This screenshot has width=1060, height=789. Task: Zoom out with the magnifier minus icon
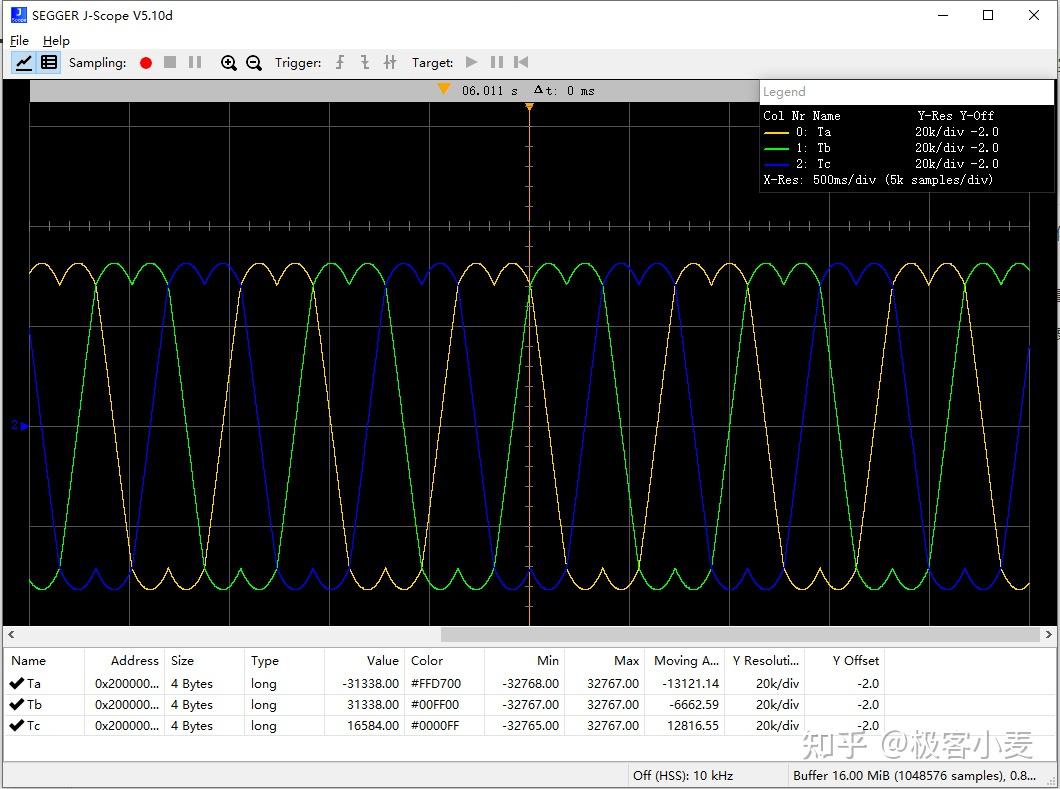point(254,62)
